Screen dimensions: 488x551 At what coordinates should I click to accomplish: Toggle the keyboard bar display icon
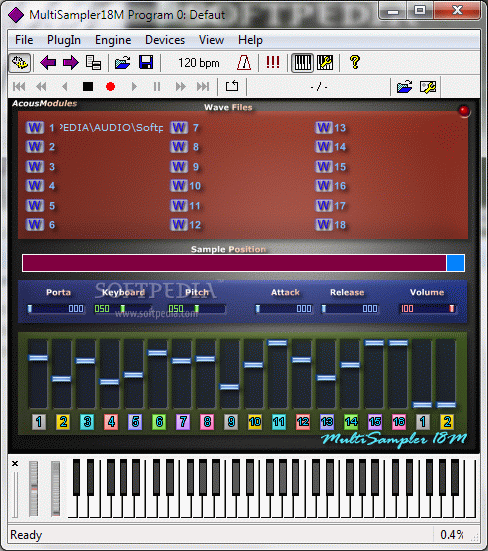(x=302, y=63)
